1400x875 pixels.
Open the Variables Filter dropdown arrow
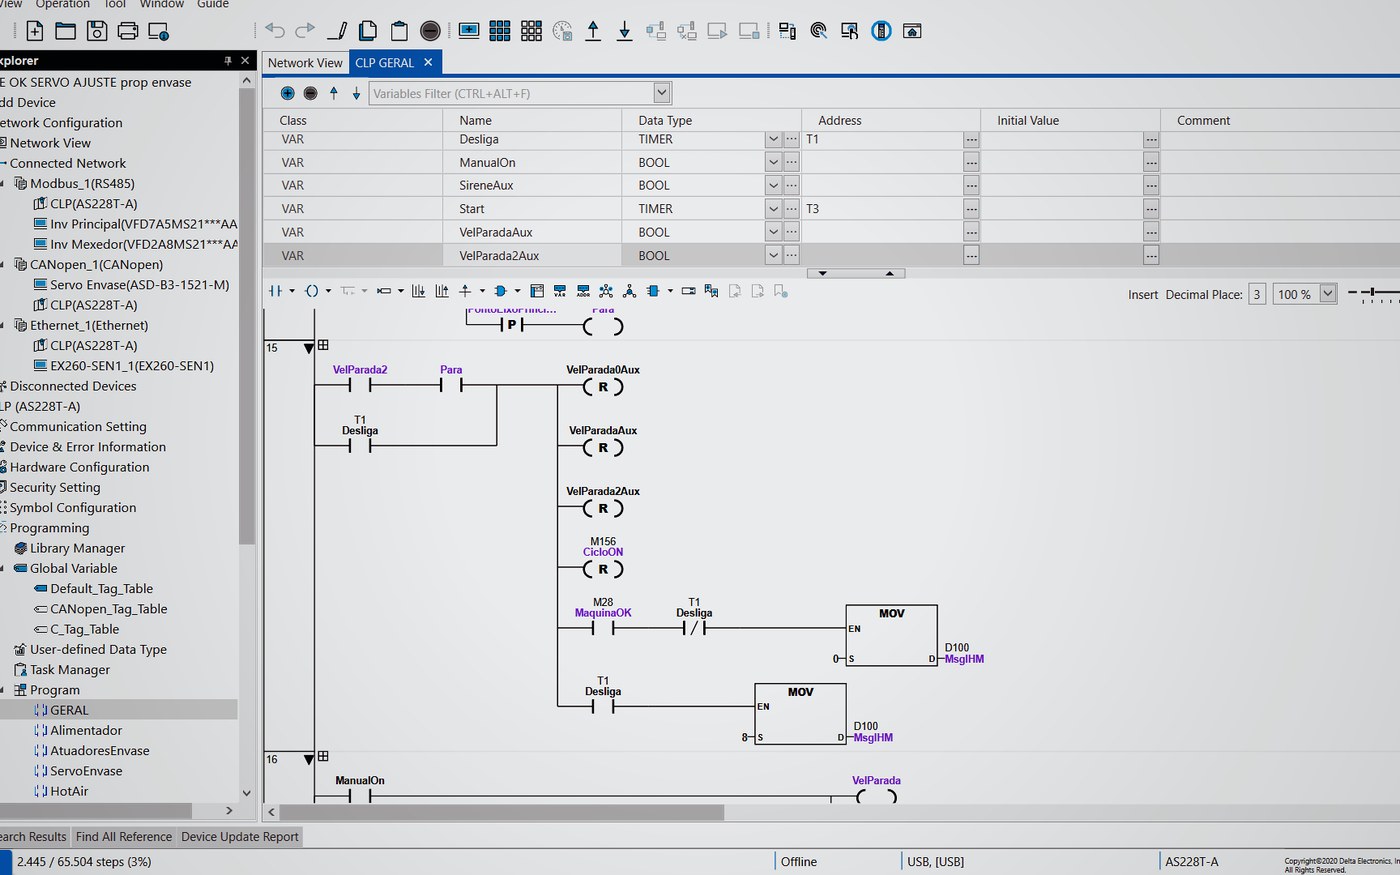[x=661, y=93]
